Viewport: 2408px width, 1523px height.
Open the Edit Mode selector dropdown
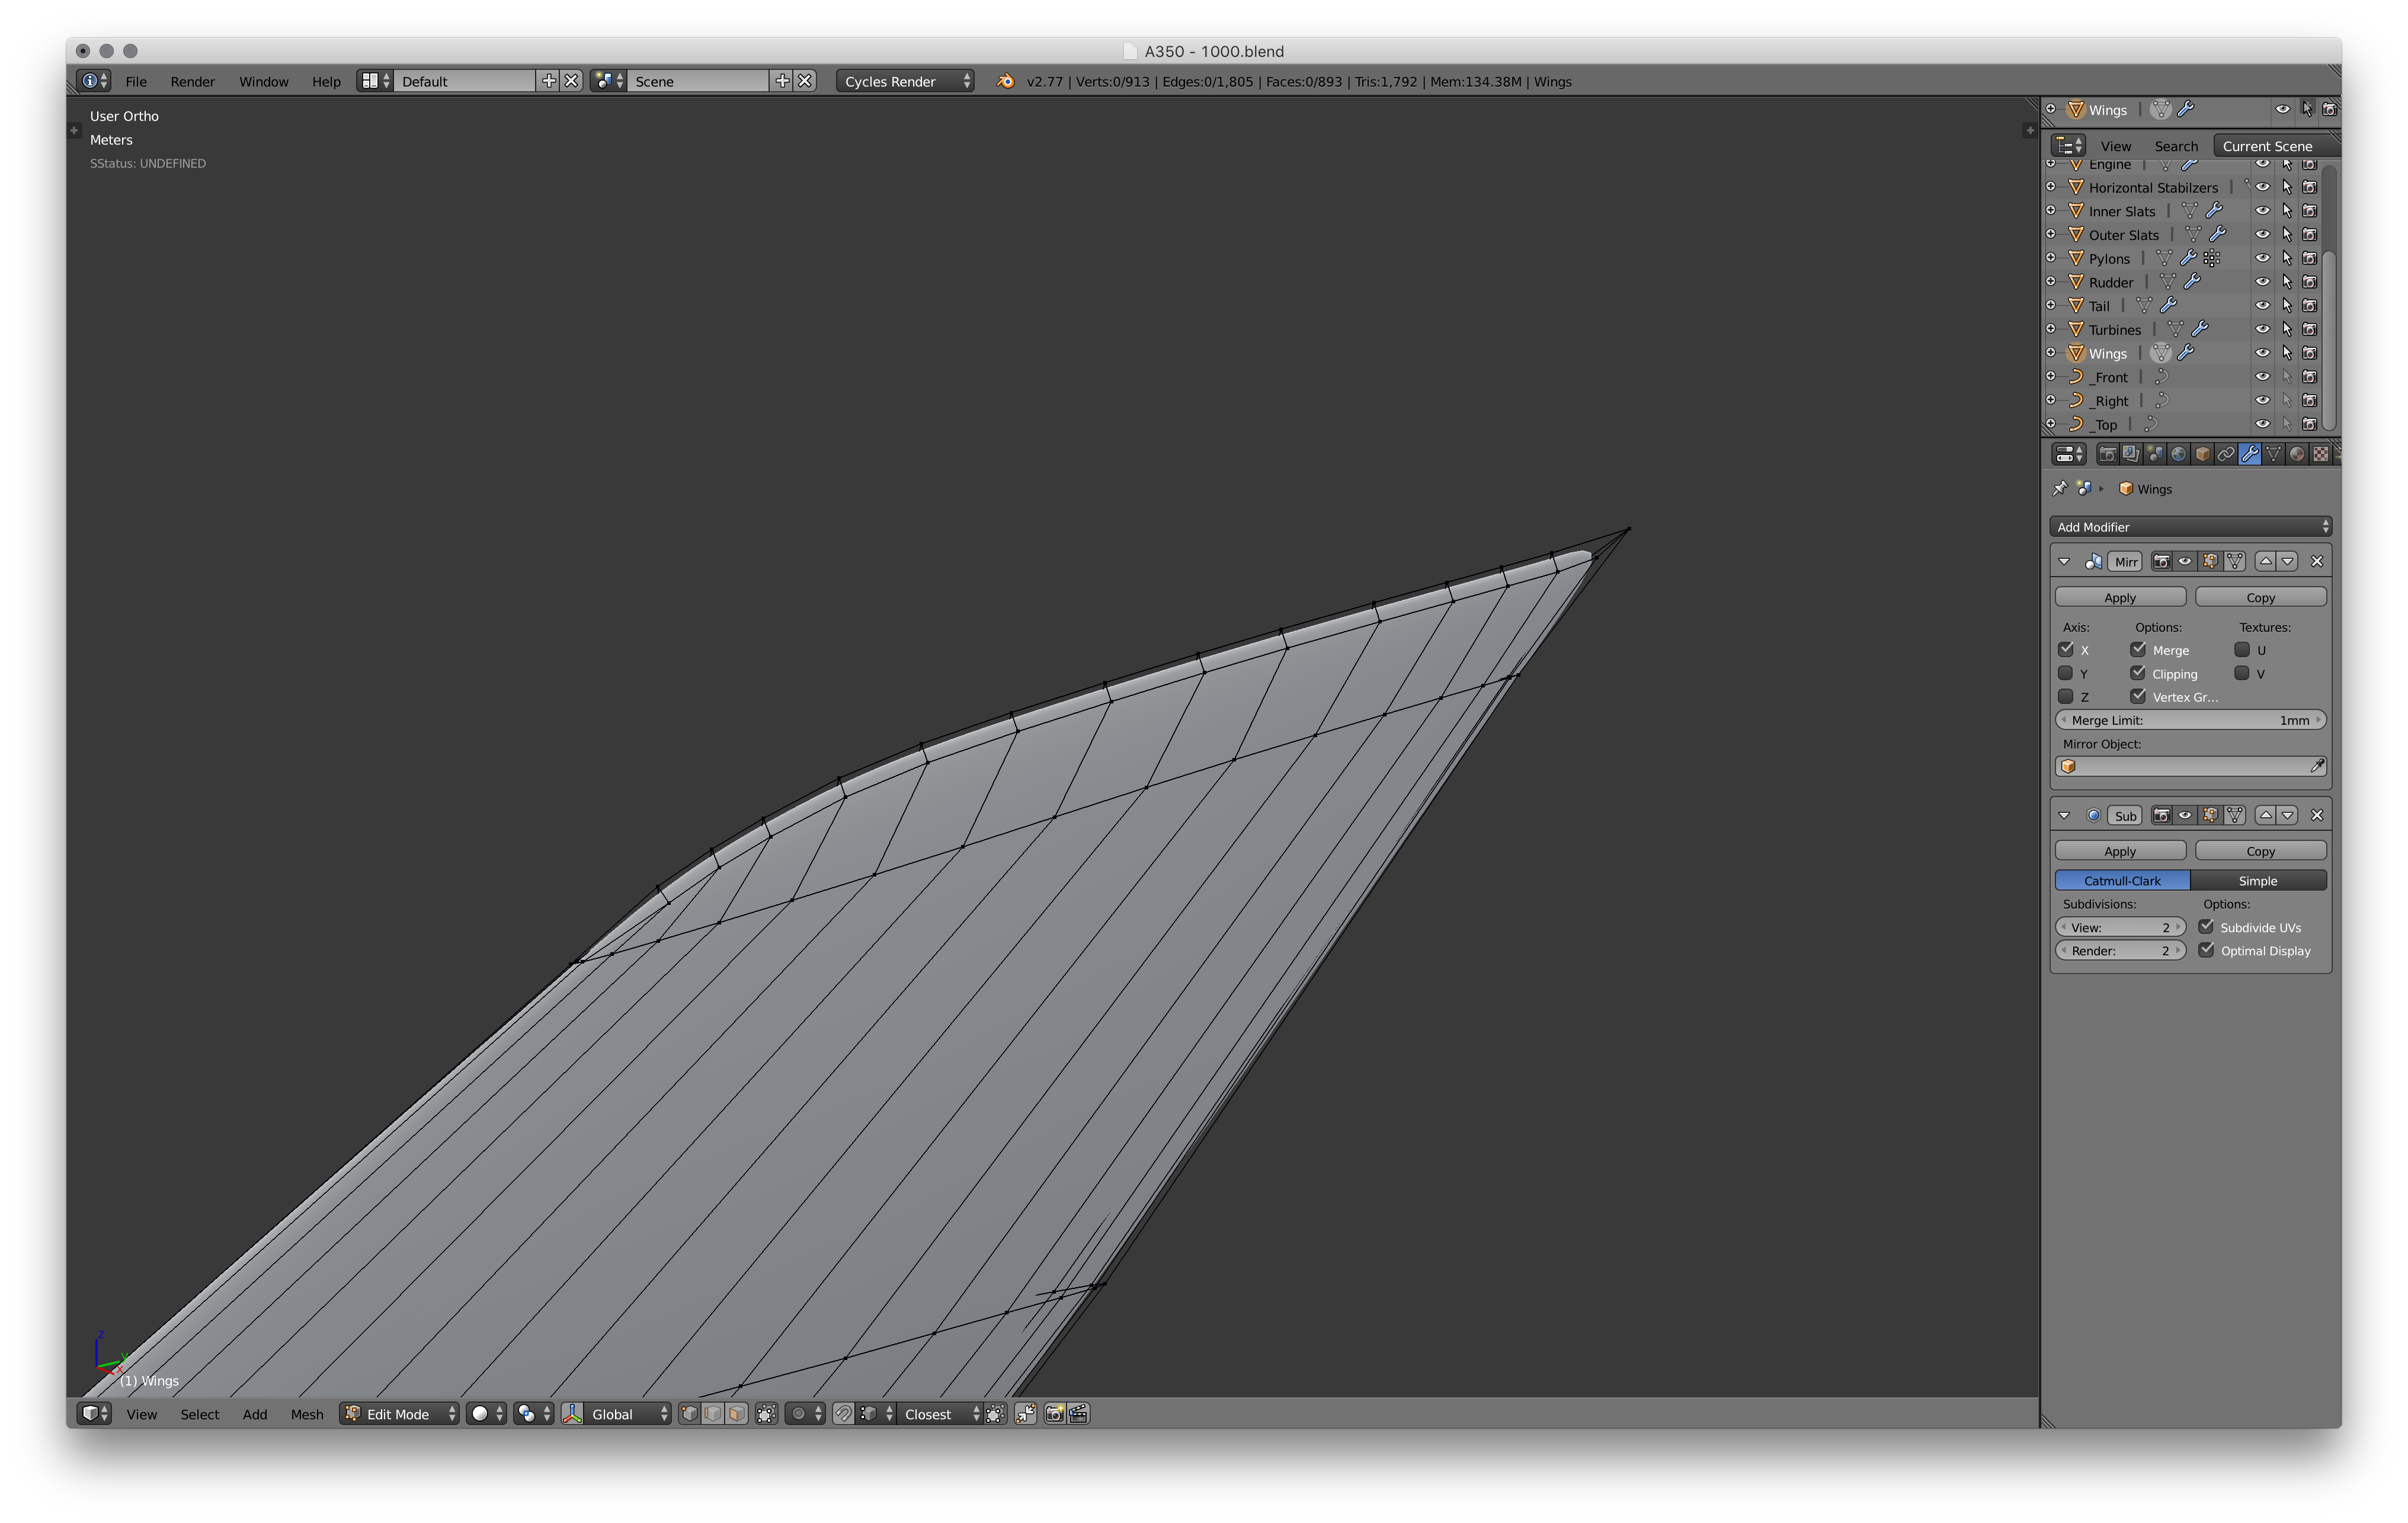[x=399, y=1413]
